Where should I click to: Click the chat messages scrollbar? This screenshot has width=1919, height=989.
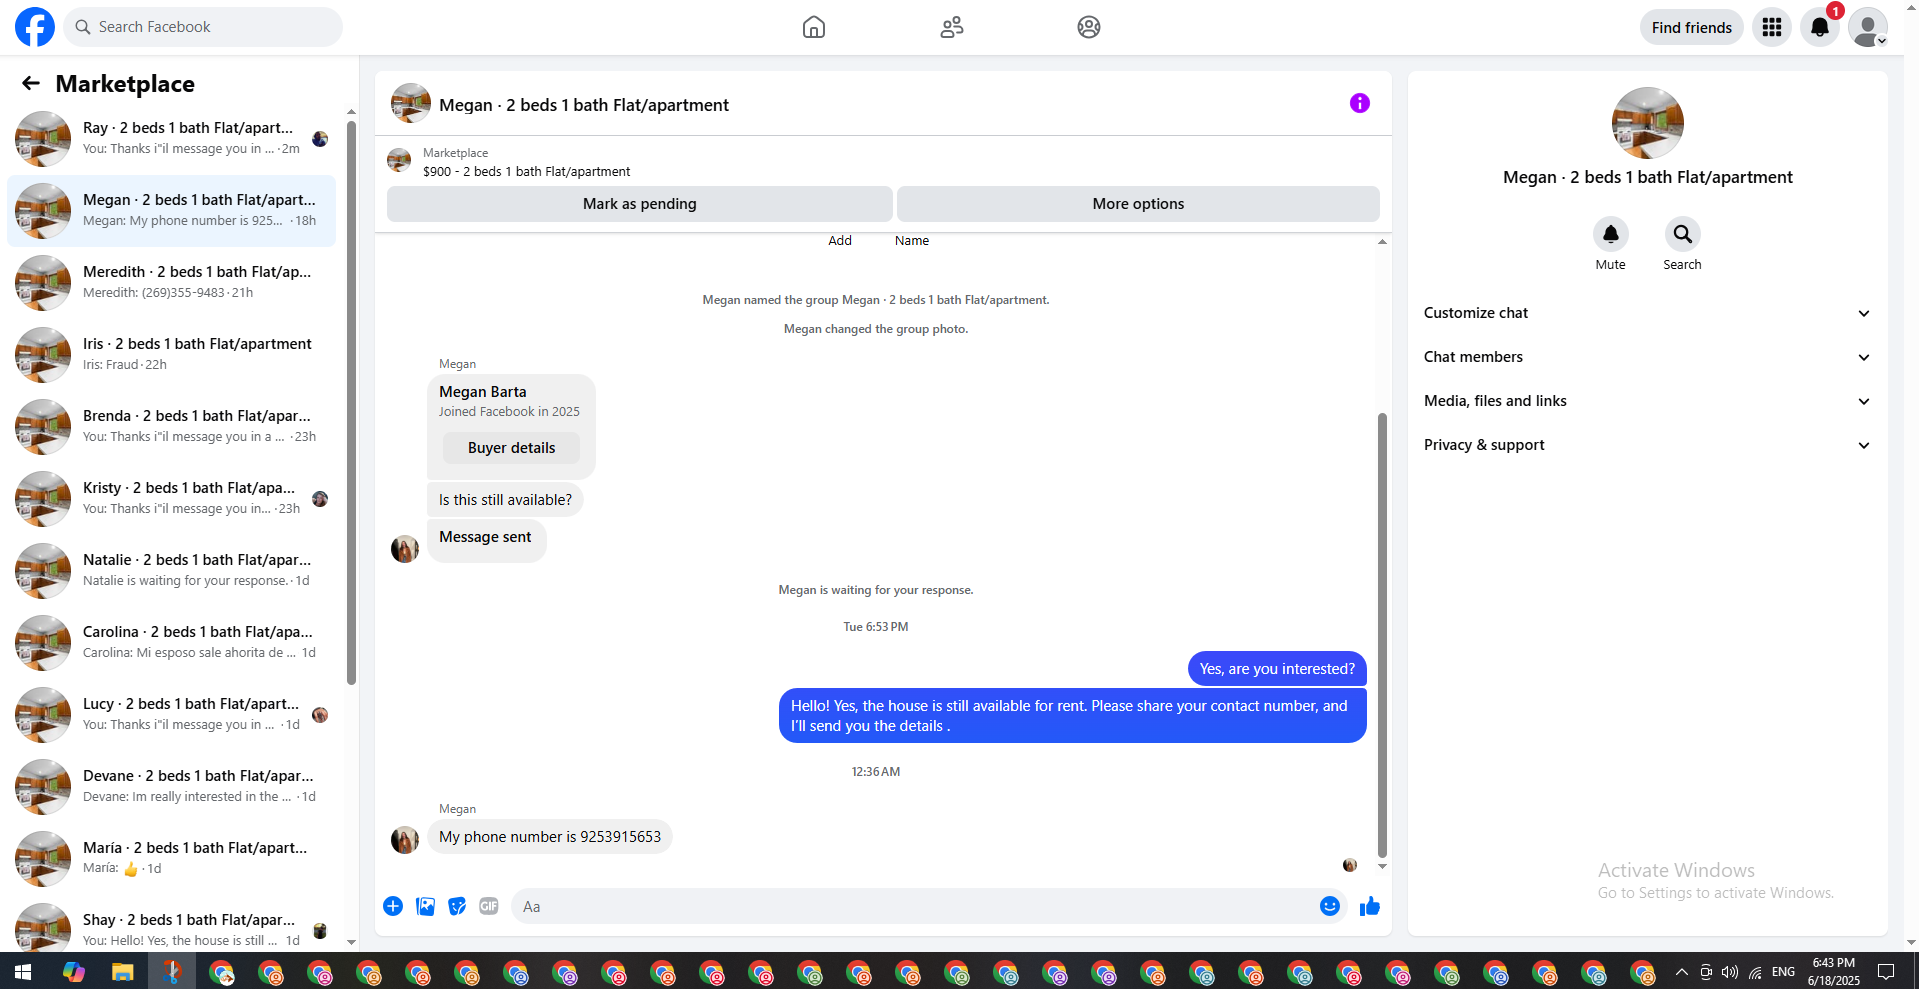pyautogui.click(x=1382, y=635)
